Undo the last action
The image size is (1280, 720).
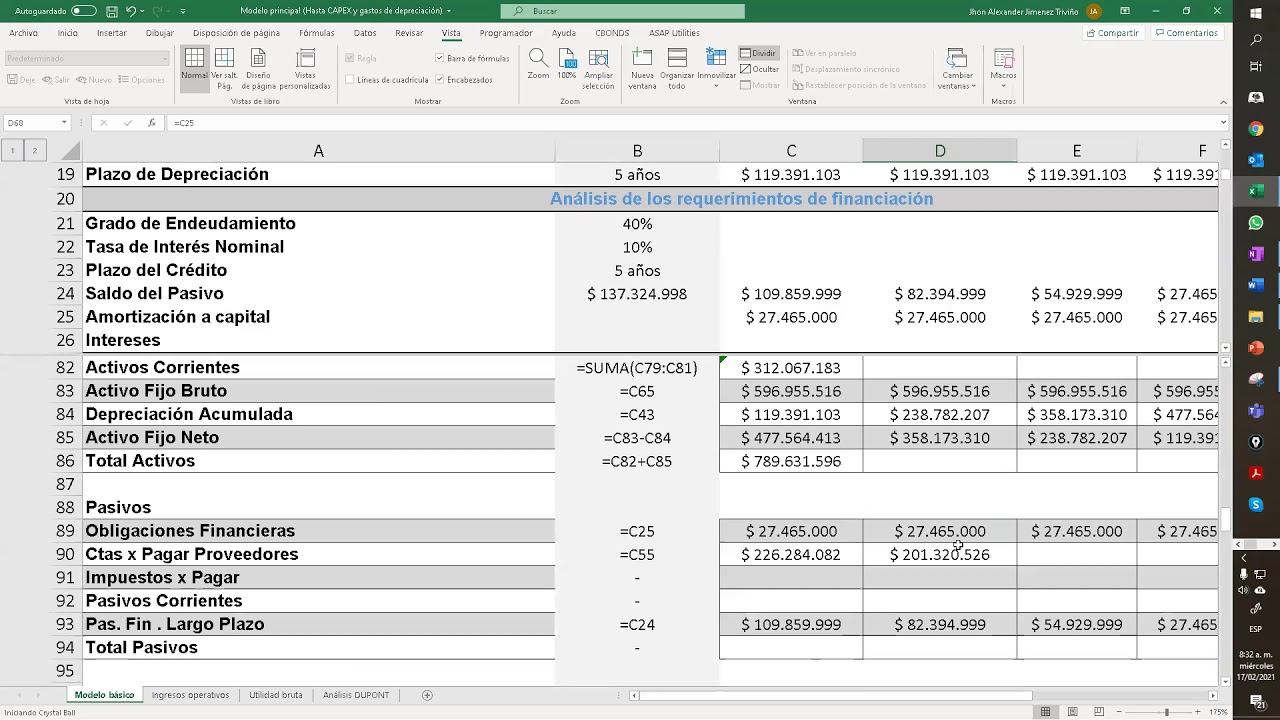[x=130, y=11]
